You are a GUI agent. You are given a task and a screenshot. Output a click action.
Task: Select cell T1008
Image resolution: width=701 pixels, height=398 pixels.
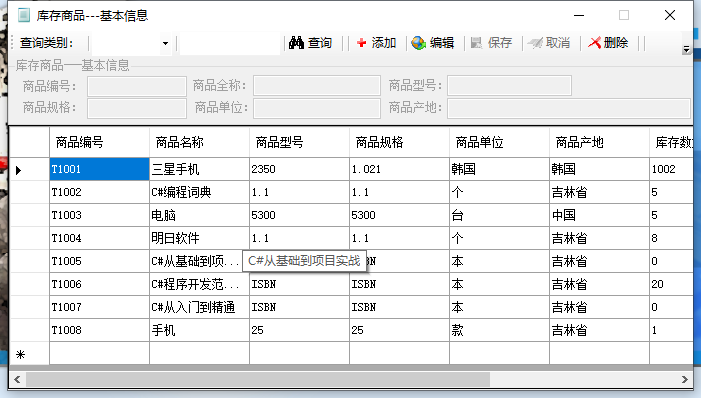point(99,330)
